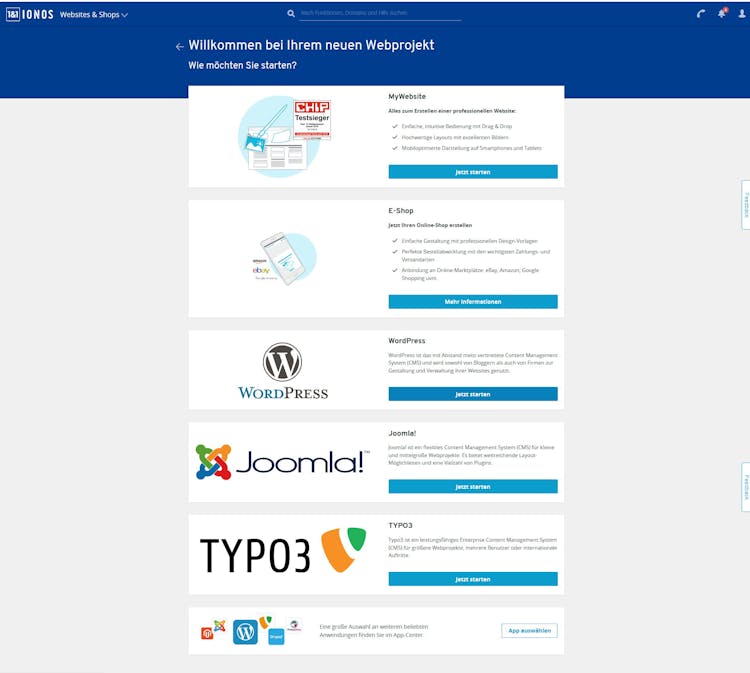Start Joomla! with Jetzt starten button
Viewport: 750px width, 673px height.
(473, 486)
